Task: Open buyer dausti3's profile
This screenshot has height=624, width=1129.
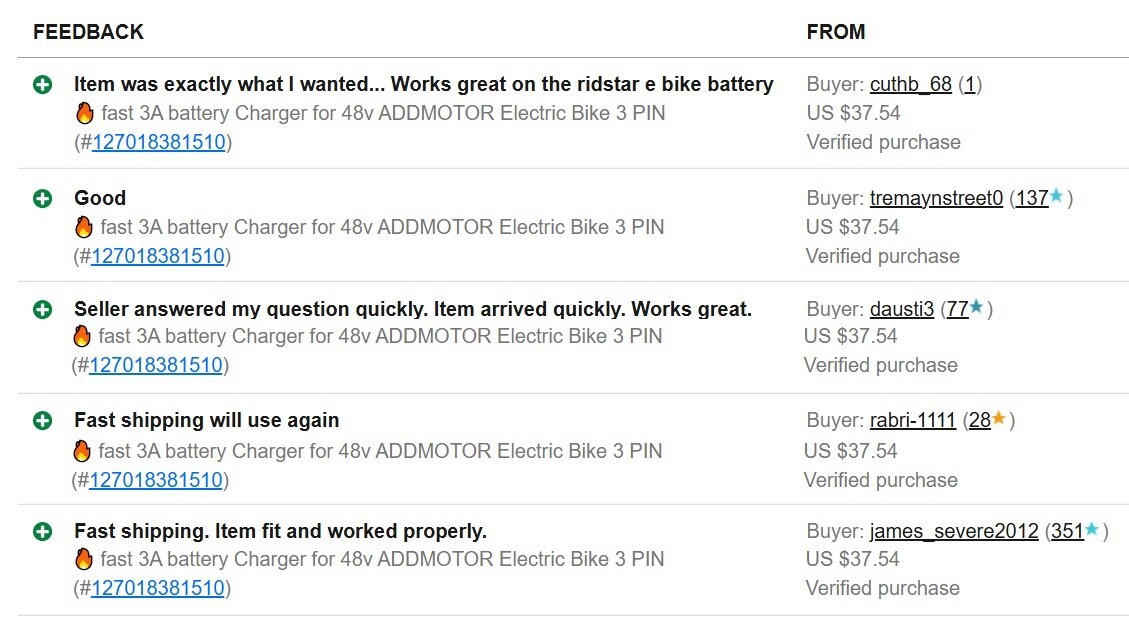Action: tap(901, 309)
